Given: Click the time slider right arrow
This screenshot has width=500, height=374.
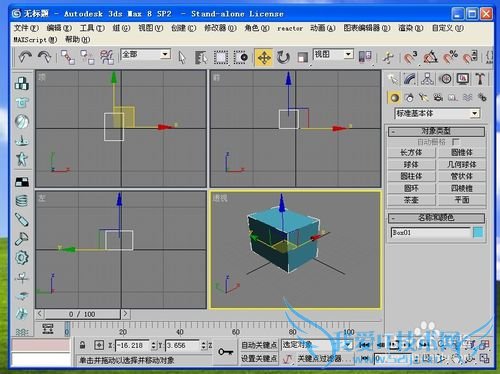Looking at the screenshot, I should [125, 314].
